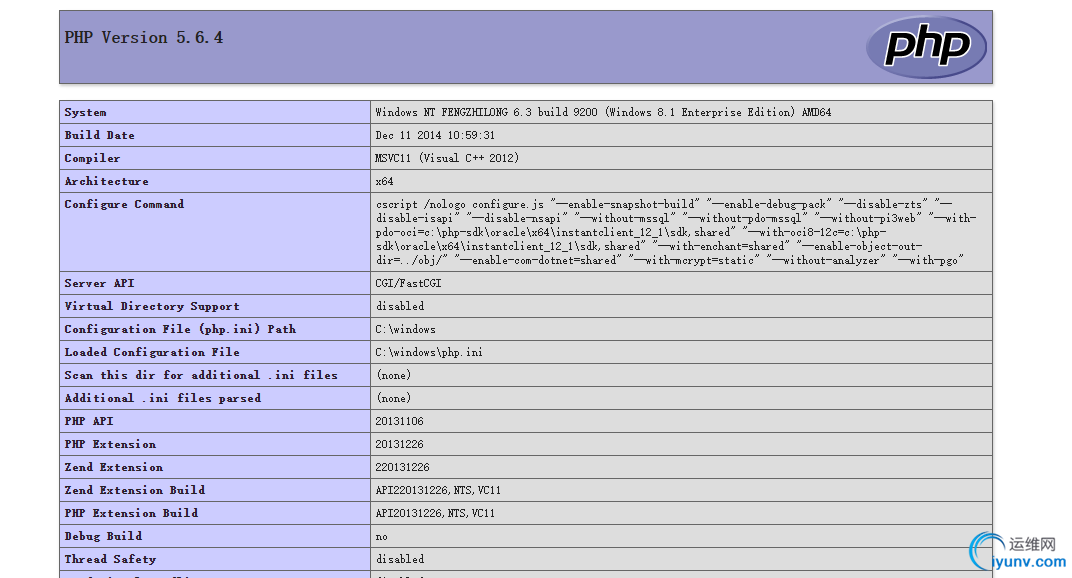Select "(none)" in the Scan this dir row
Viewport: 1072px width, 578px height.
coord(394,375)
